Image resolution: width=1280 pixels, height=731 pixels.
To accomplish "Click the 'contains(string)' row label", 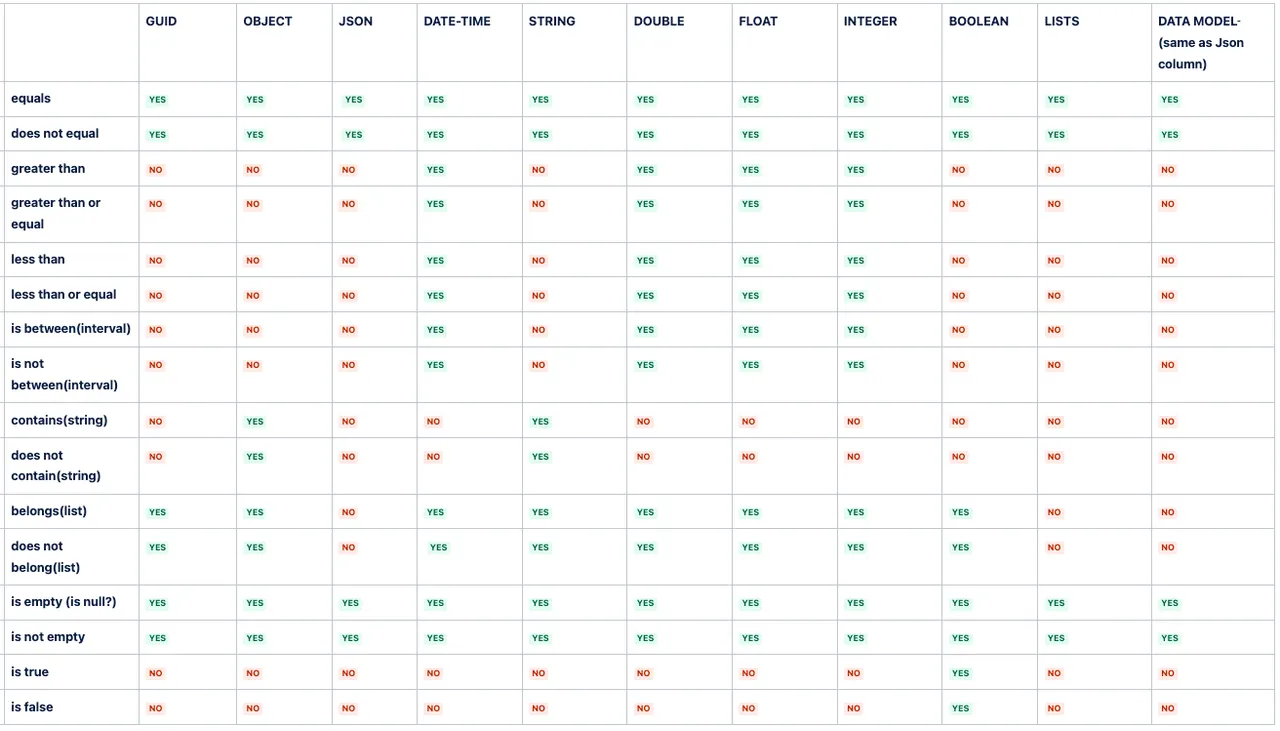I will pyautogui.click(x=59, y=420).
